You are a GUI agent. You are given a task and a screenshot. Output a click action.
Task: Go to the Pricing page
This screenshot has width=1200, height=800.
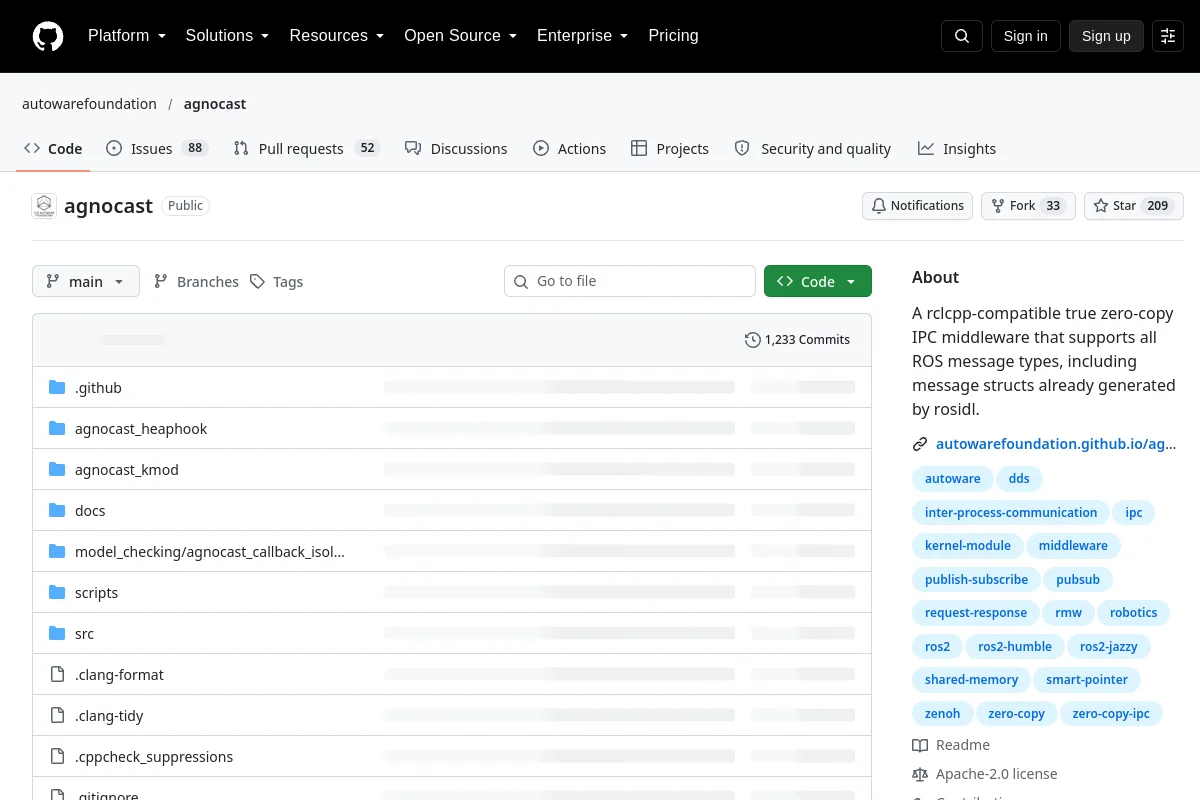point(673,36)
